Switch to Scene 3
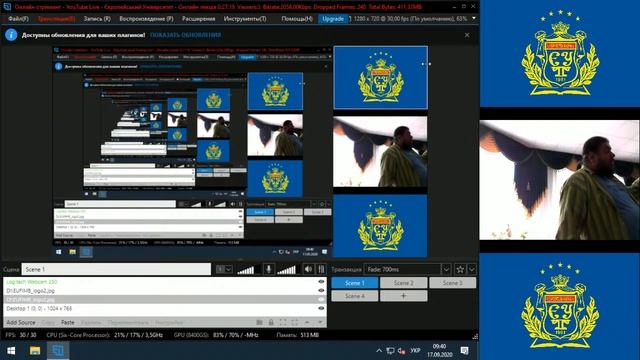This screenshot has width=640, height=360. [x=453, y=283]
